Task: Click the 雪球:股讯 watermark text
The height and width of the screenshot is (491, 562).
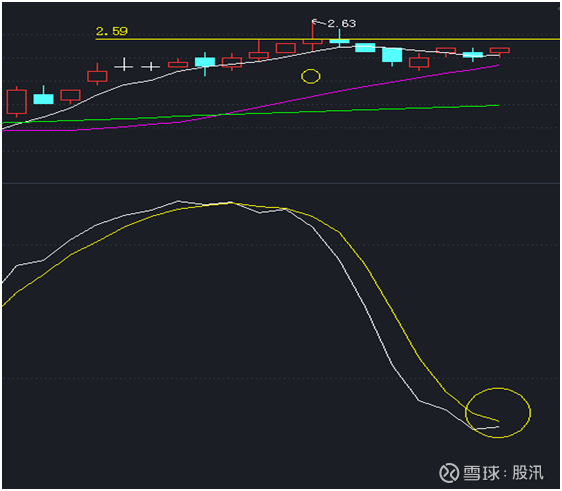Action: (503, 473)
